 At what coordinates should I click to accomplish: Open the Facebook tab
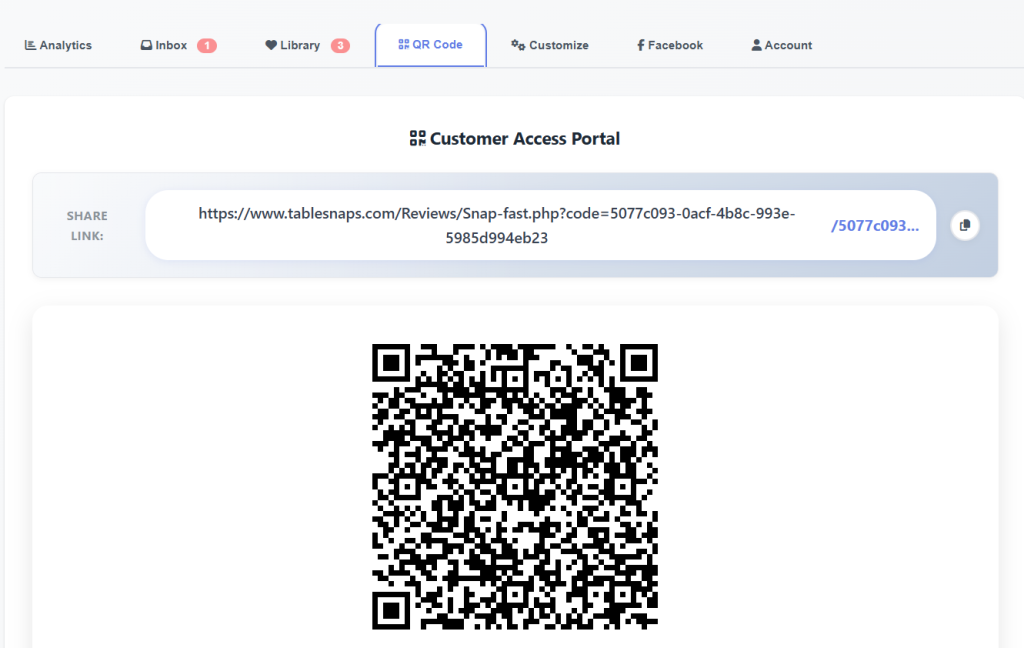tap(669, 45)
